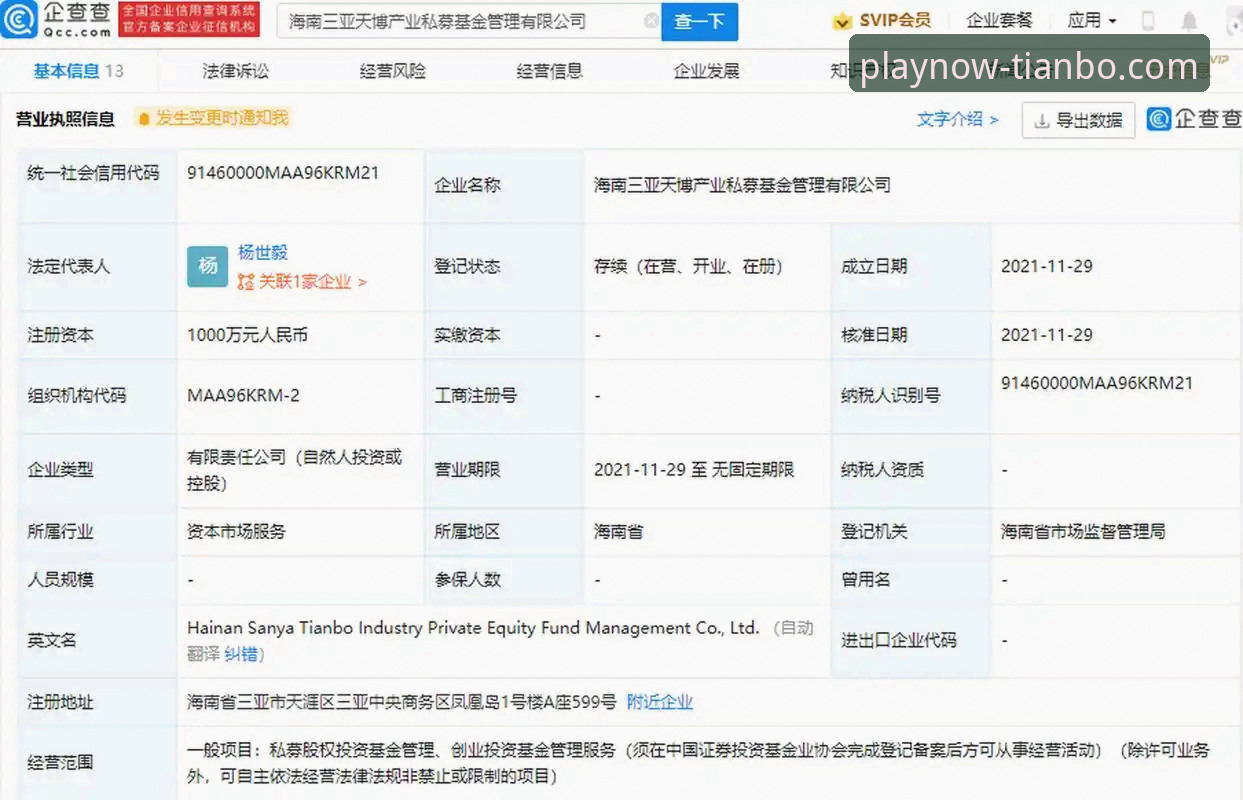Expand 关联1家企业 related companies link

coord(302,282)
